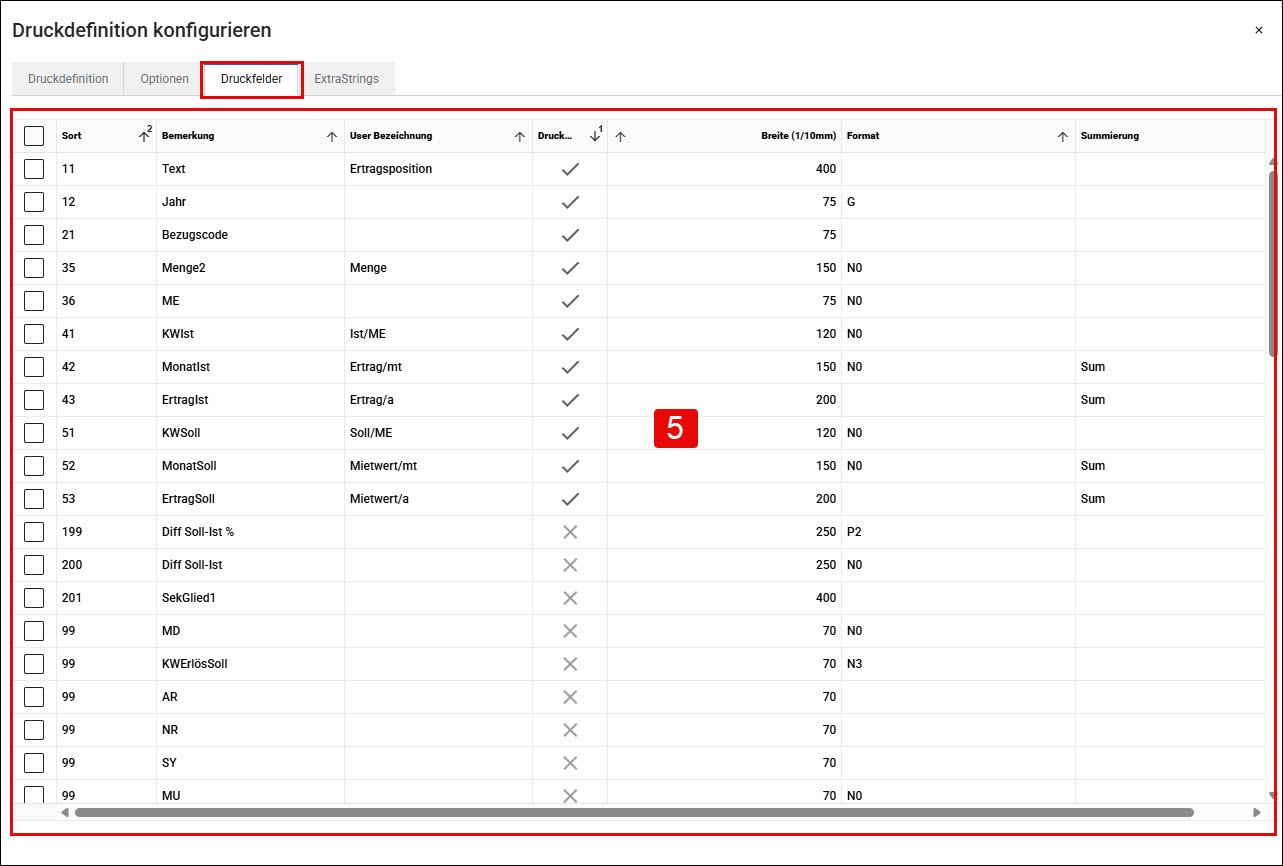The height and width of the screenshot is (866, 1283).
Task: Click the Breite column sort arrow icon
Action: 620,137
